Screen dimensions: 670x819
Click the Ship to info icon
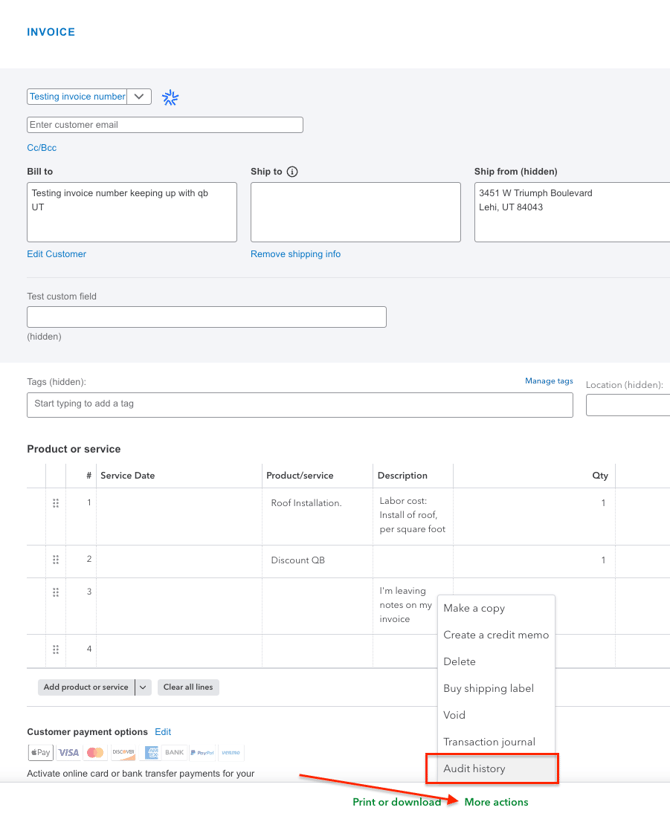point(292,172)
